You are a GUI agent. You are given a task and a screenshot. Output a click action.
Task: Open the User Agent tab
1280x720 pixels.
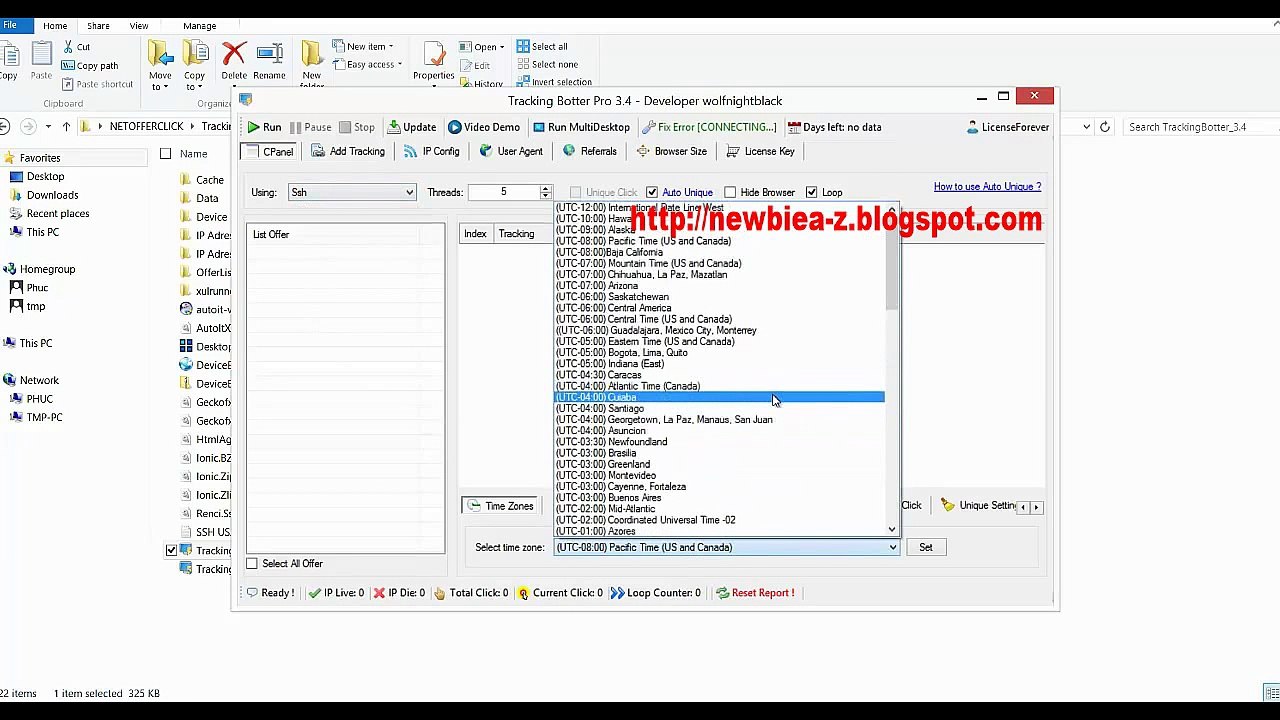coord(511,151)
